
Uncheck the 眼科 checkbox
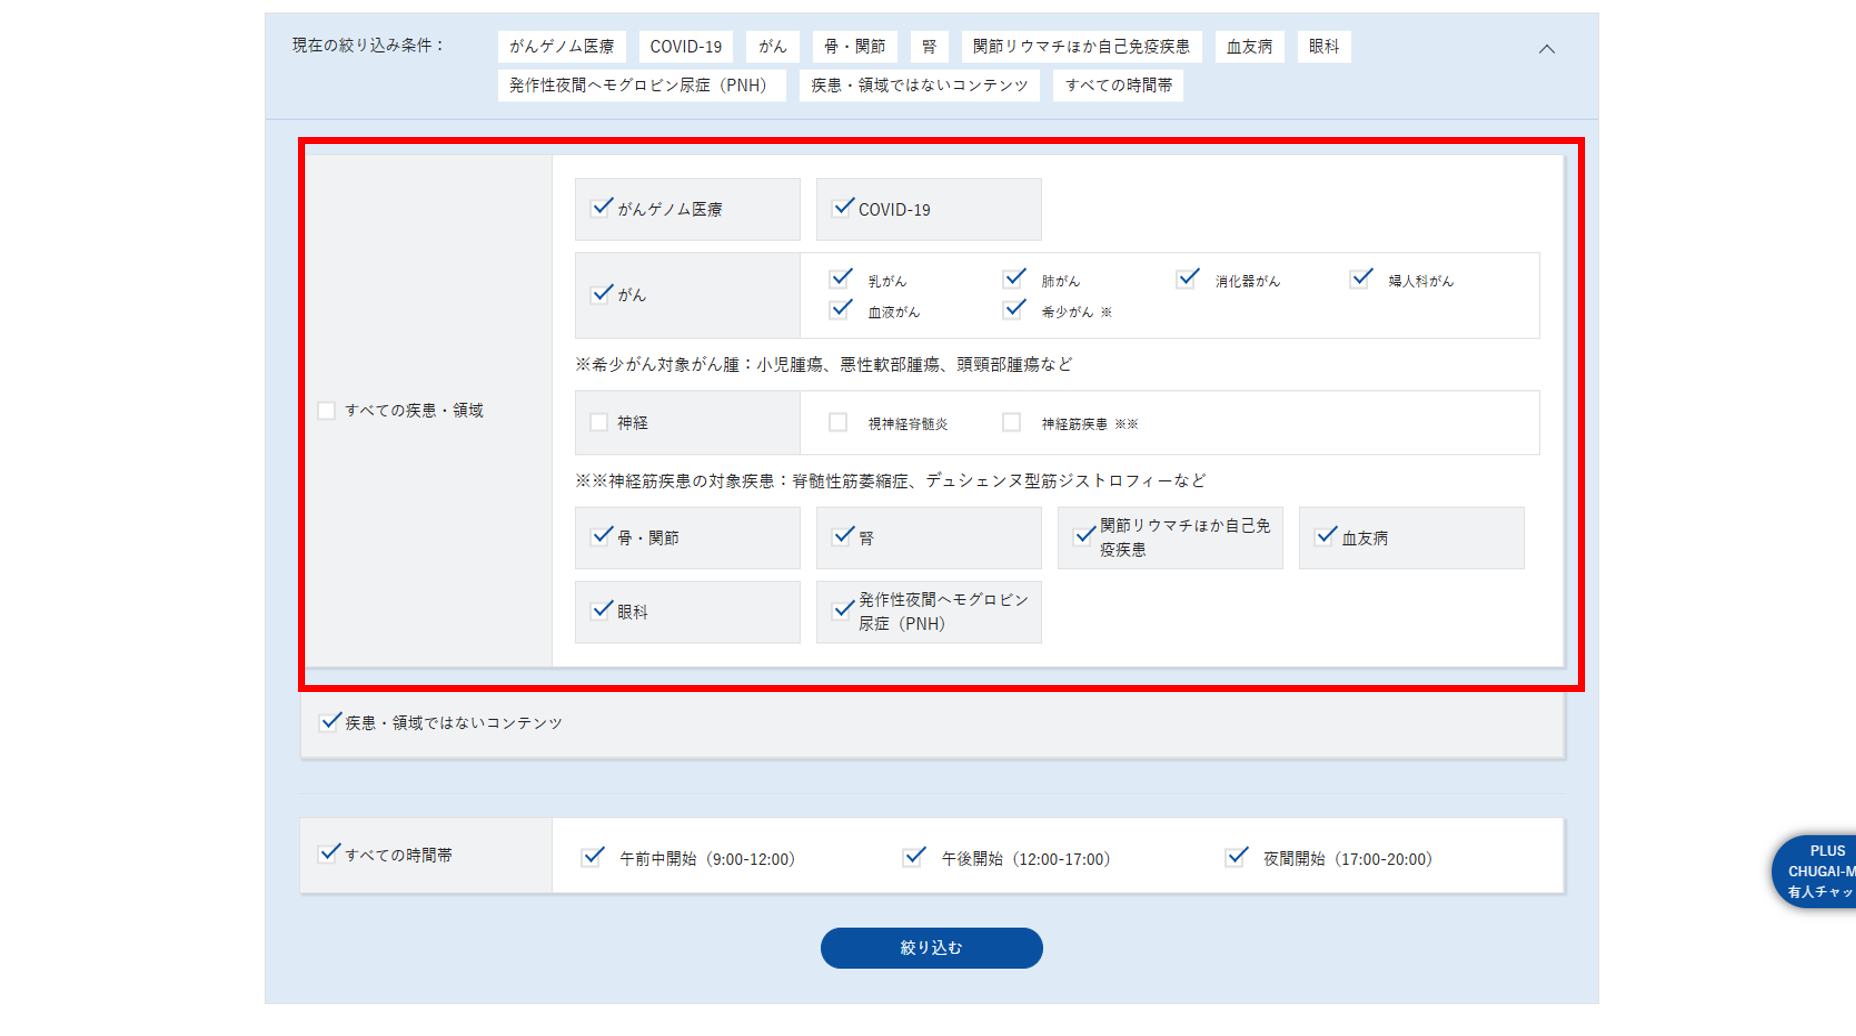click(601, 610)
